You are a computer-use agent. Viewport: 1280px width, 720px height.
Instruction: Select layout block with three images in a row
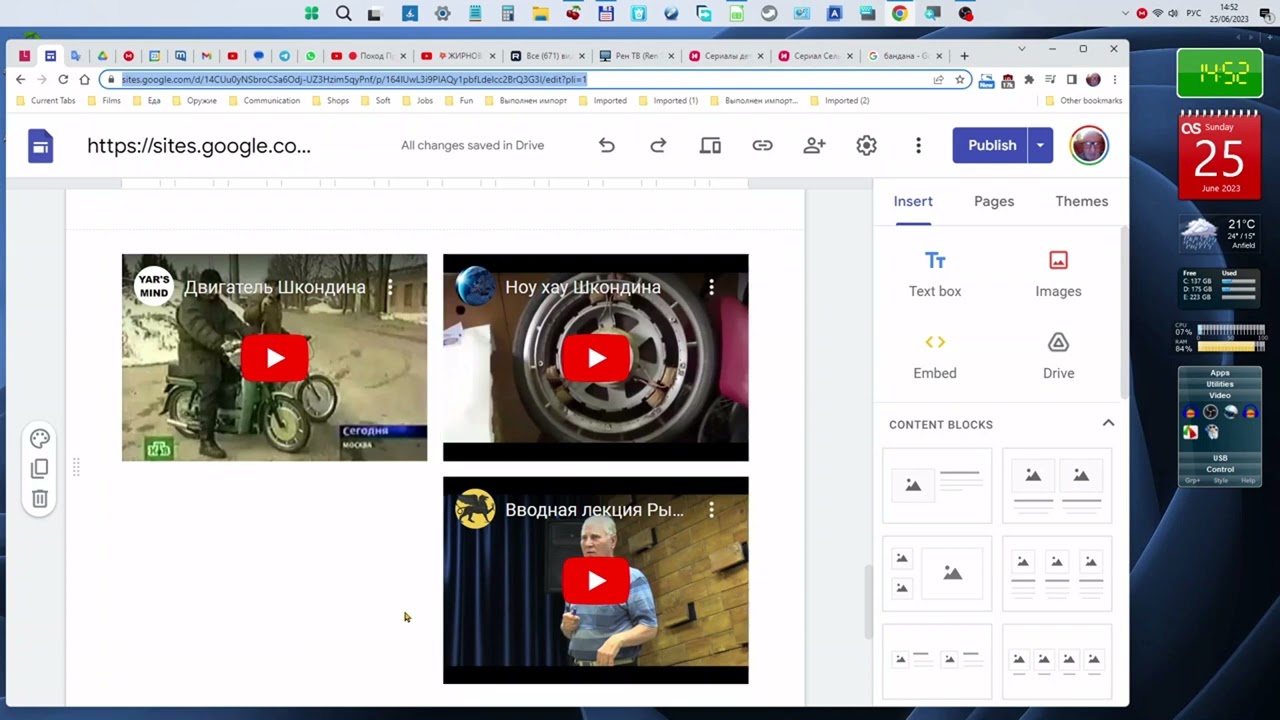(x=1057, y=573)
